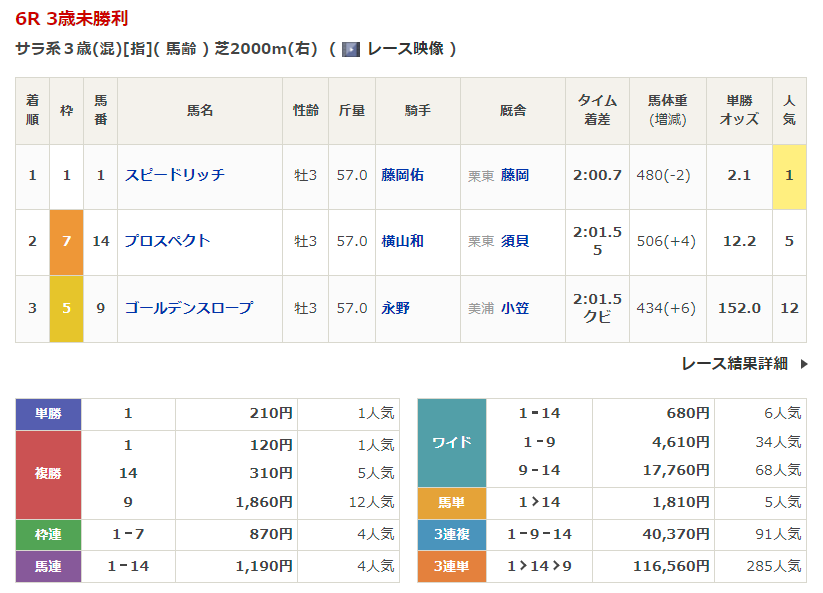Click the teal ワイド payout label
The height and width of the screenshot is (593, 823).
click(451, 442)
